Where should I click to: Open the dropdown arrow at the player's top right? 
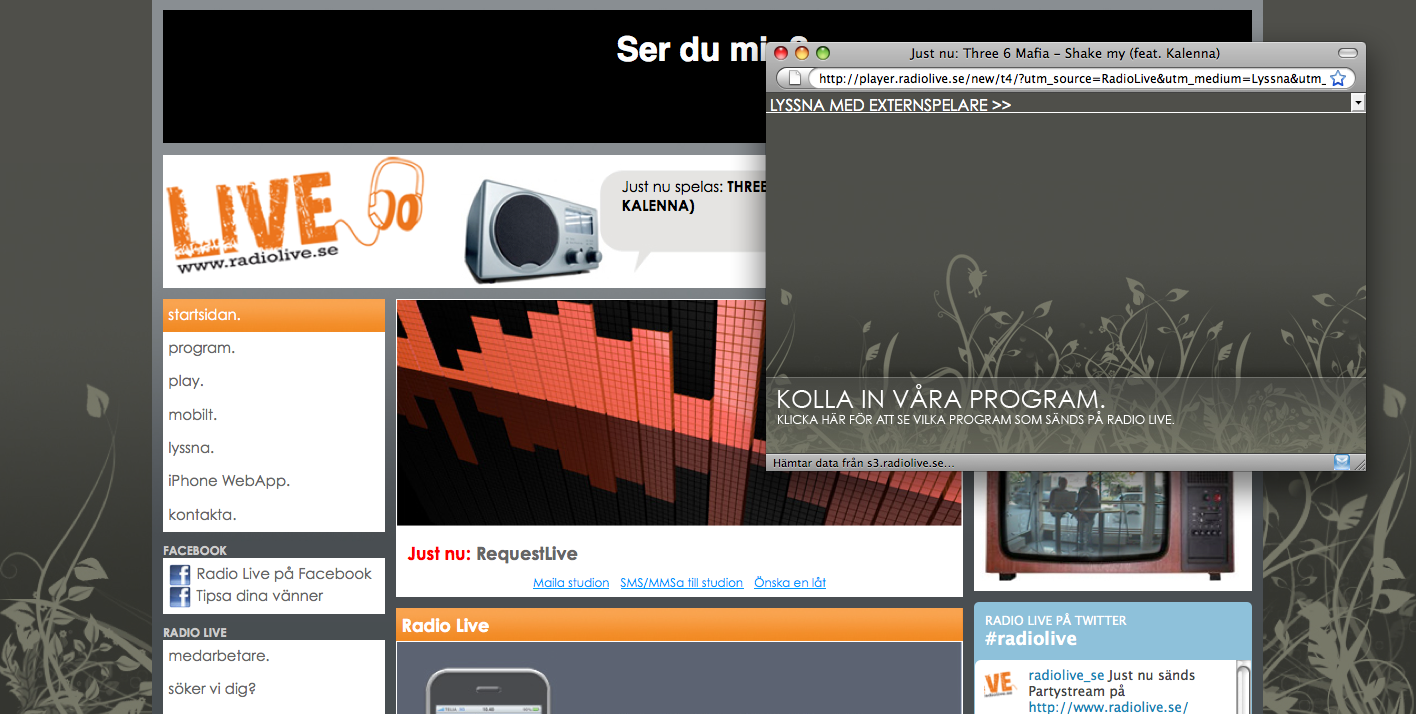[x=1358, y=102]
